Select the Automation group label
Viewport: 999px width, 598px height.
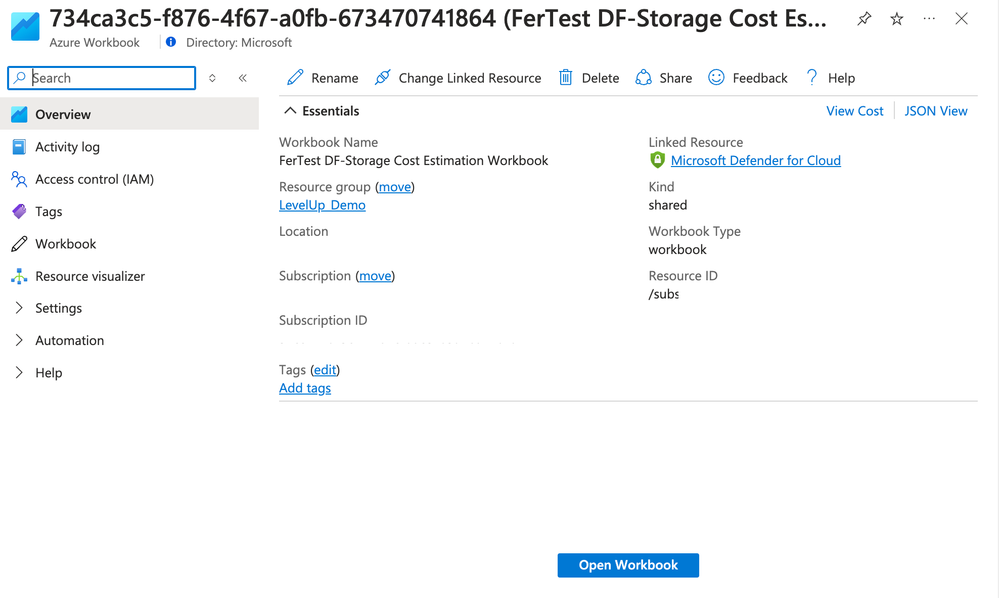pyautogui.click(x=69, y=341)
